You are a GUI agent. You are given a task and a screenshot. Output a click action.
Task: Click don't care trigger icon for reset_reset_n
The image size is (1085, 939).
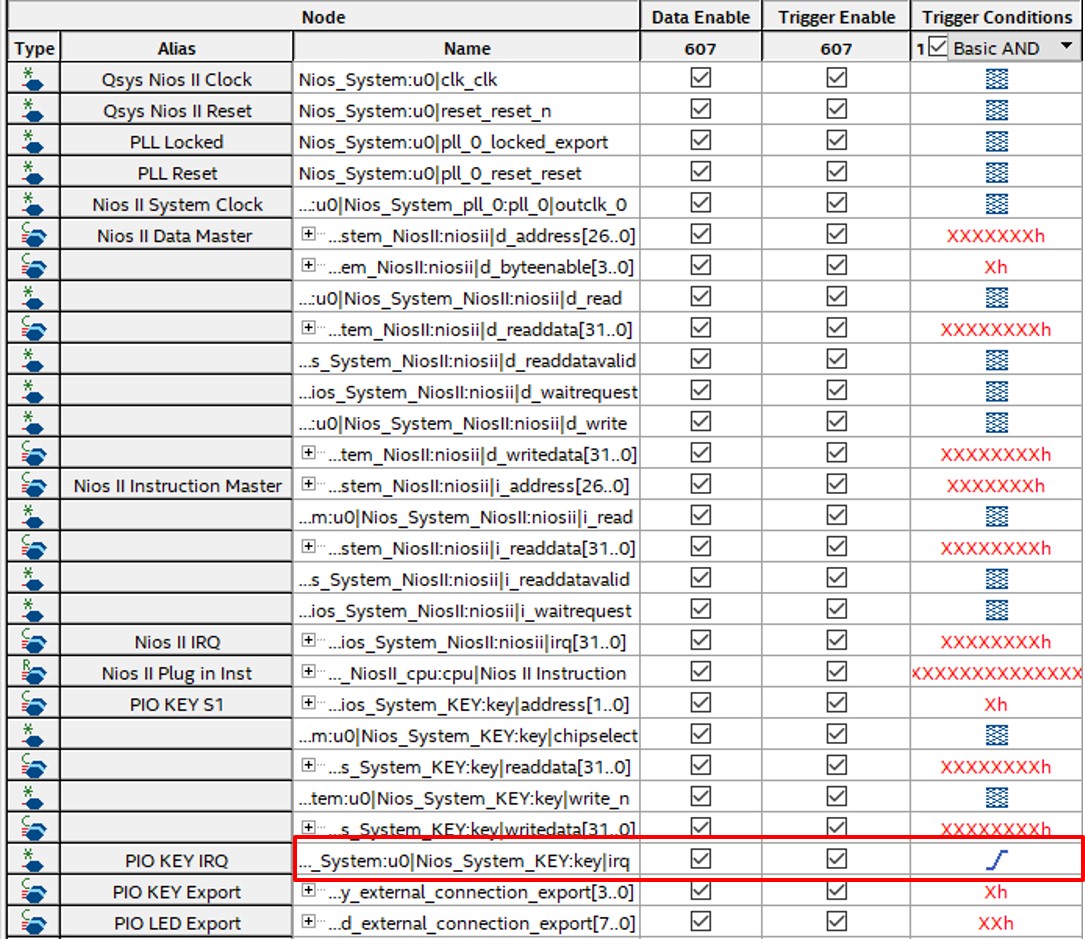996,110
